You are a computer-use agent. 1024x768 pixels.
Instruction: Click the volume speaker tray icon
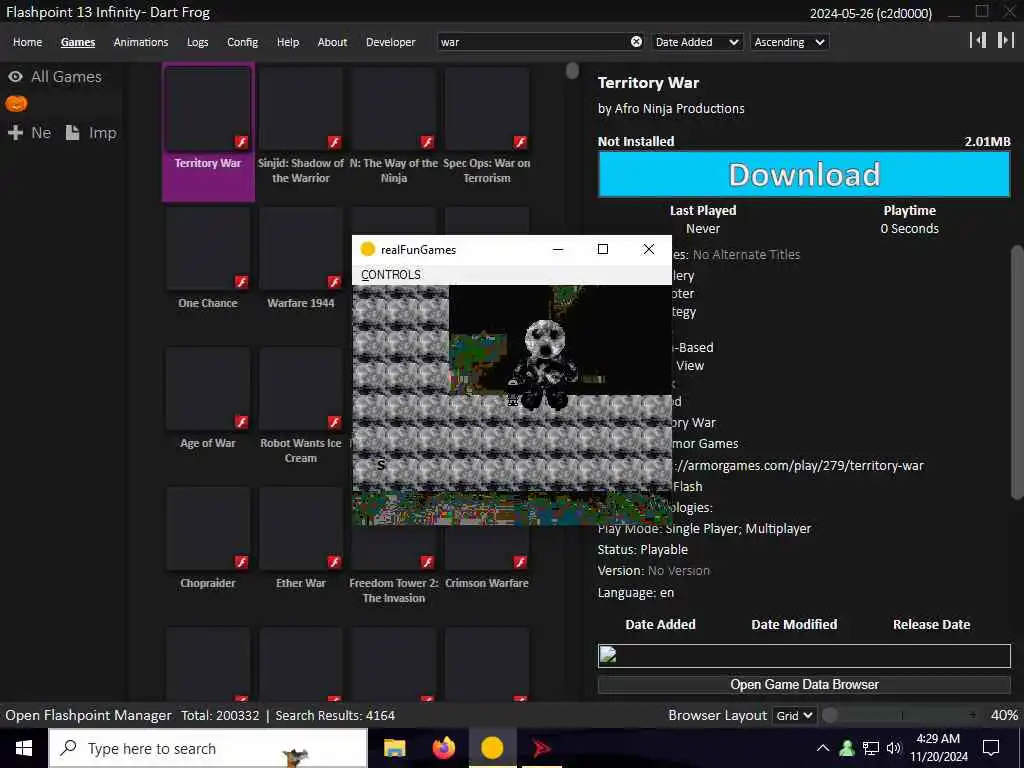pyautogui.click(x=893, y=748)
